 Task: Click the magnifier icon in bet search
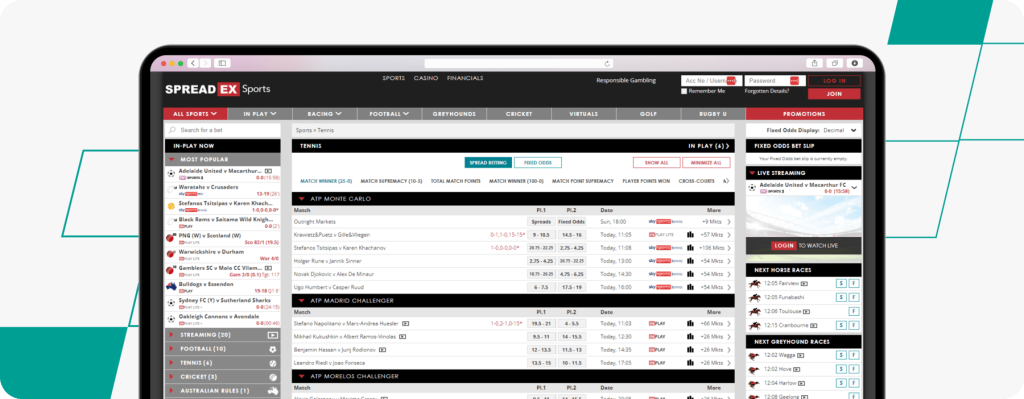pos(172,130)
